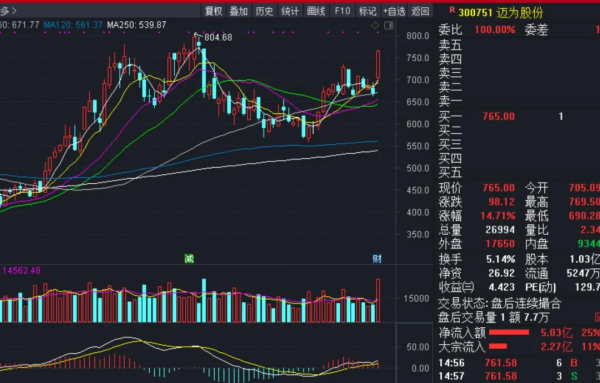The width and height of the screenshot is (600, 383).
Task: Click the blue 财 marker on chart
Action: (x=377, y=259)
